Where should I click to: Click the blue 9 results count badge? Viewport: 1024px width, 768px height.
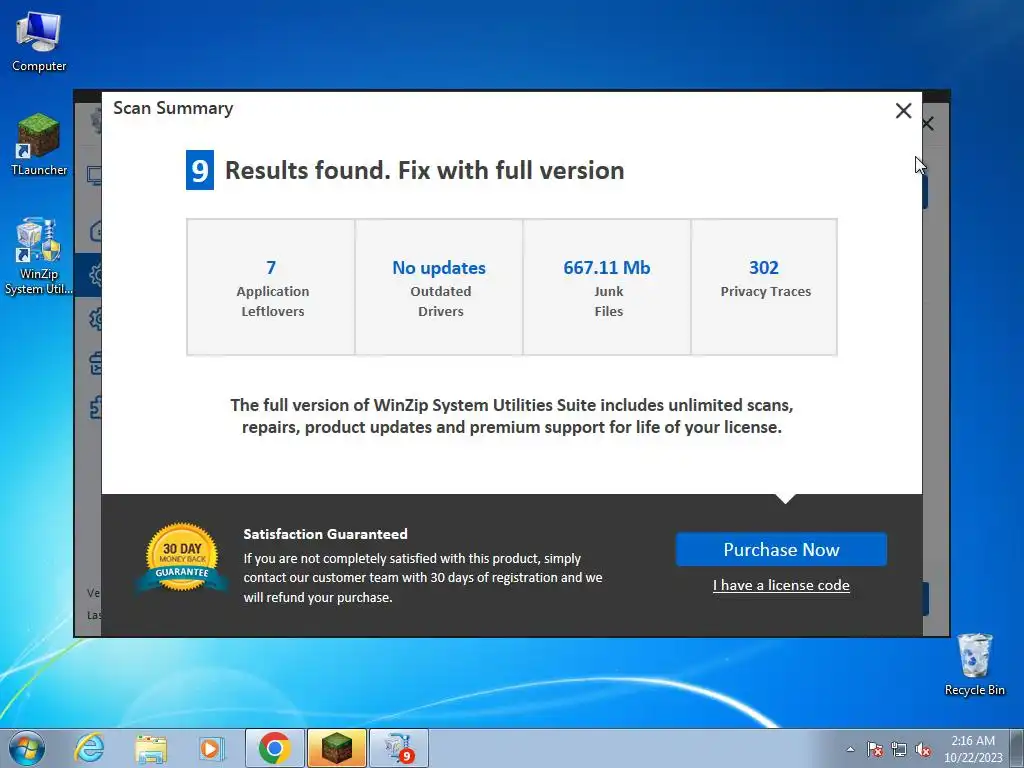(200, 170)
